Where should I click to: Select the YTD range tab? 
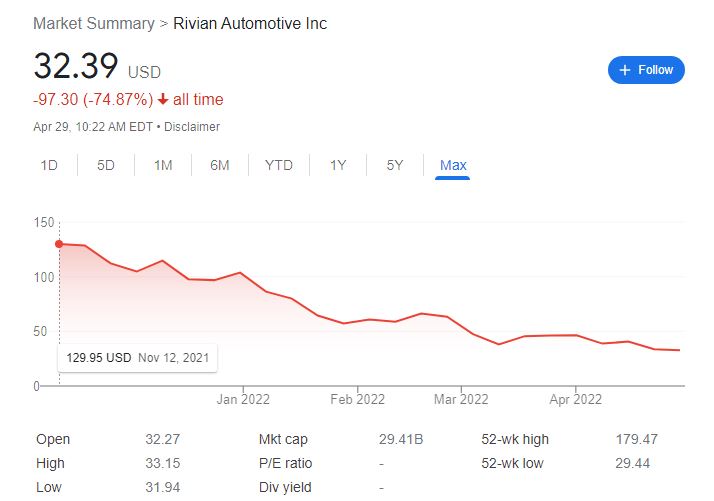click(279, 165)
